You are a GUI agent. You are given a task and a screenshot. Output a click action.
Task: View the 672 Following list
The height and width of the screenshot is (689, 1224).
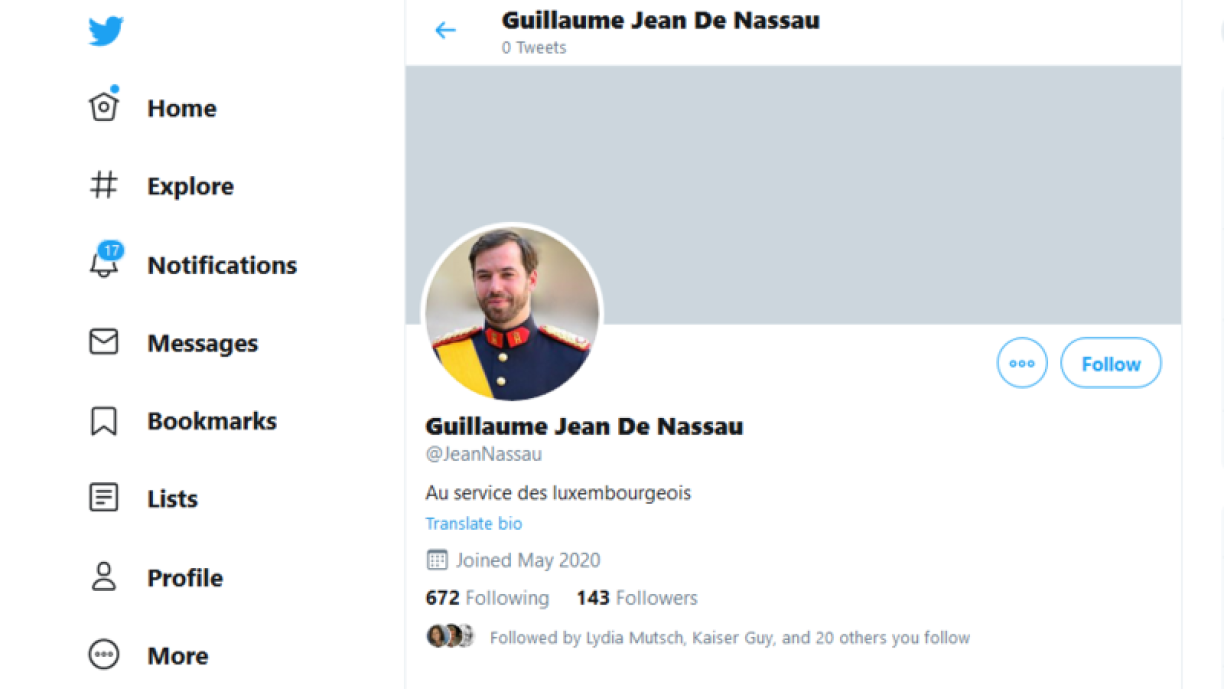[487, 598]
